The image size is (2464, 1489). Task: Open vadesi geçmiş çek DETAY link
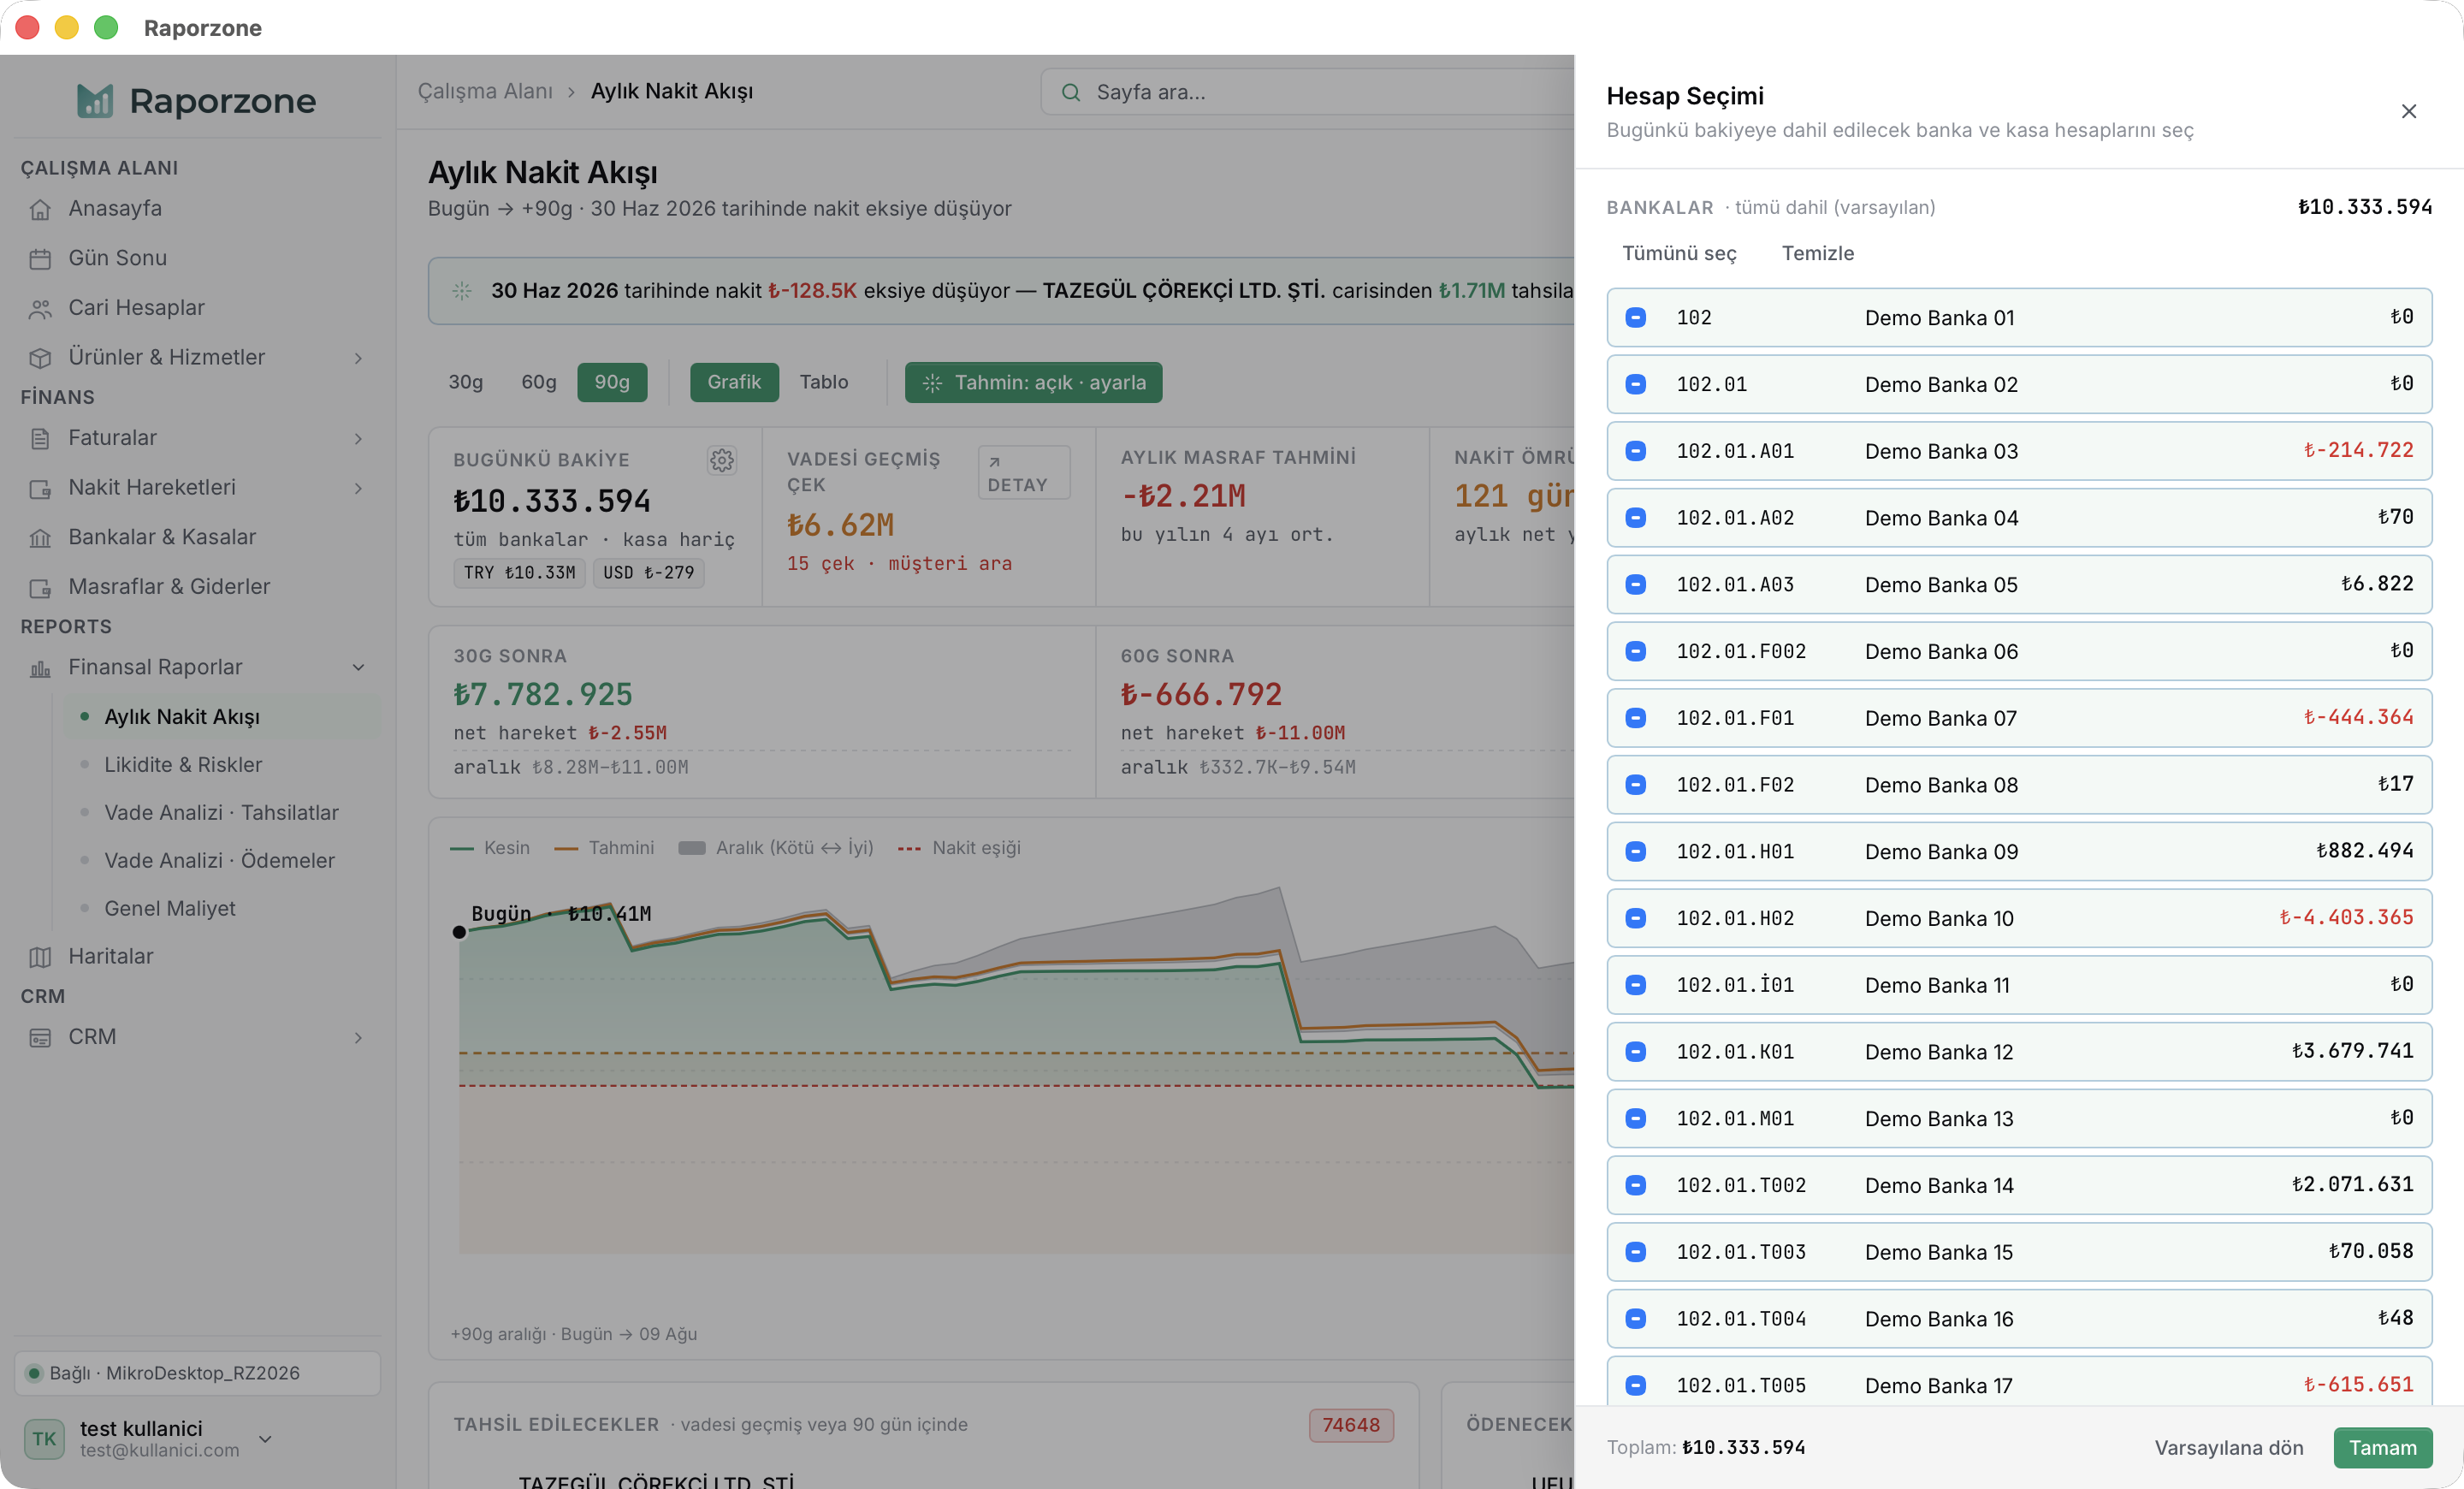pos(1023,473)
